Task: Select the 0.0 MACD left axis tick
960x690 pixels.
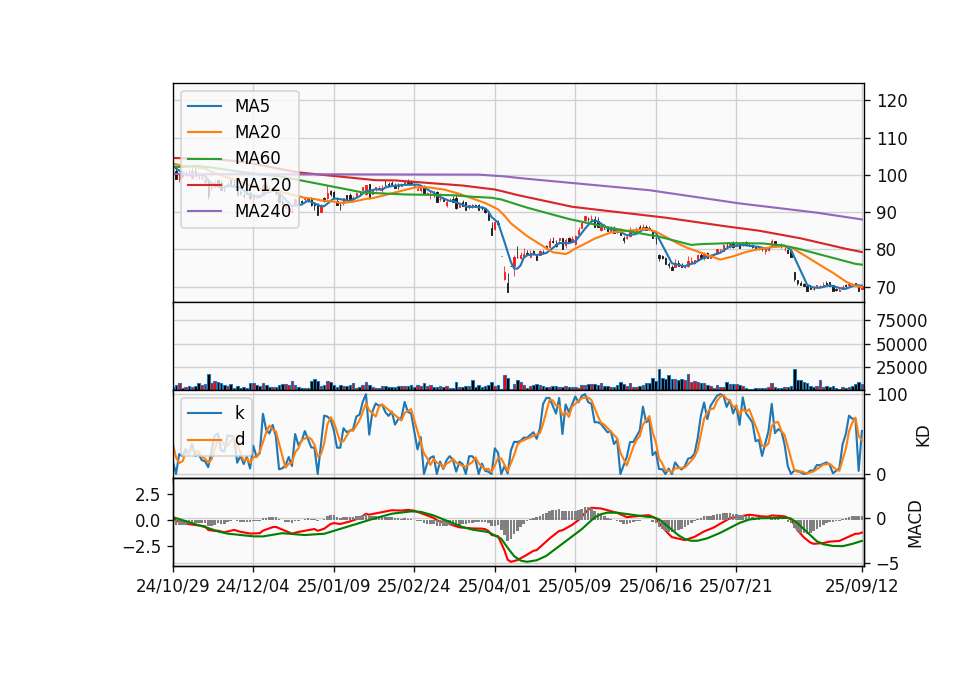Action: pyautogui.click(x=148, y=521)
